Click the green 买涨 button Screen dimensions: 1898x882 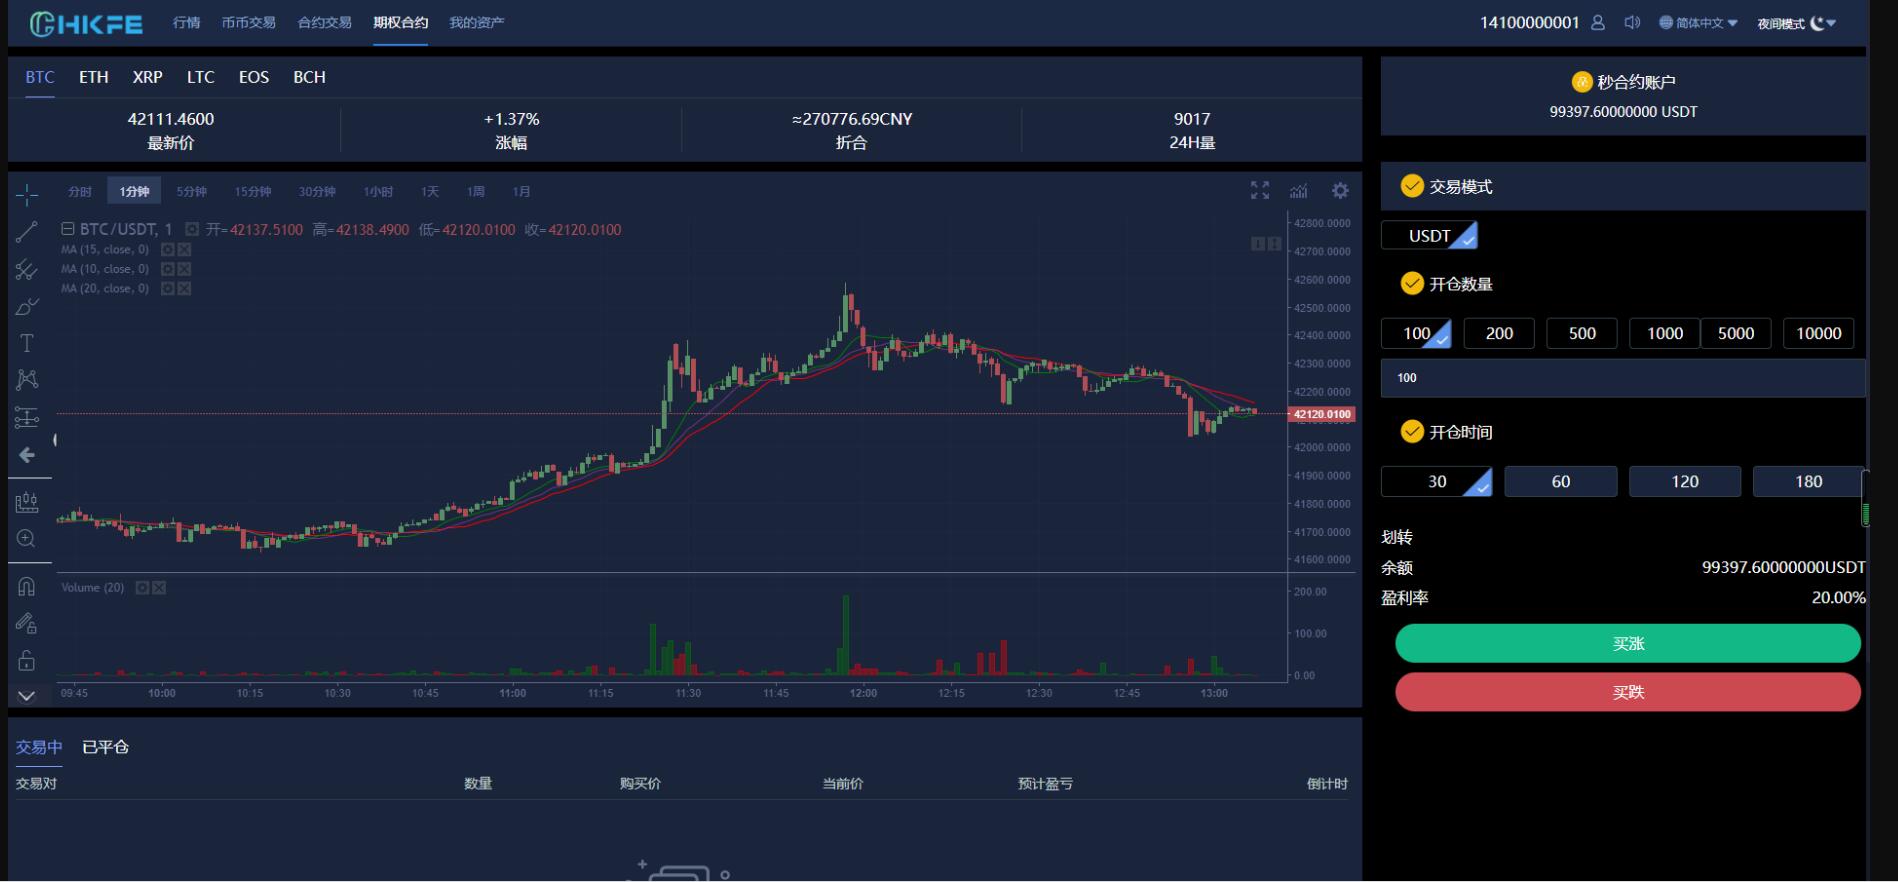1627,644
